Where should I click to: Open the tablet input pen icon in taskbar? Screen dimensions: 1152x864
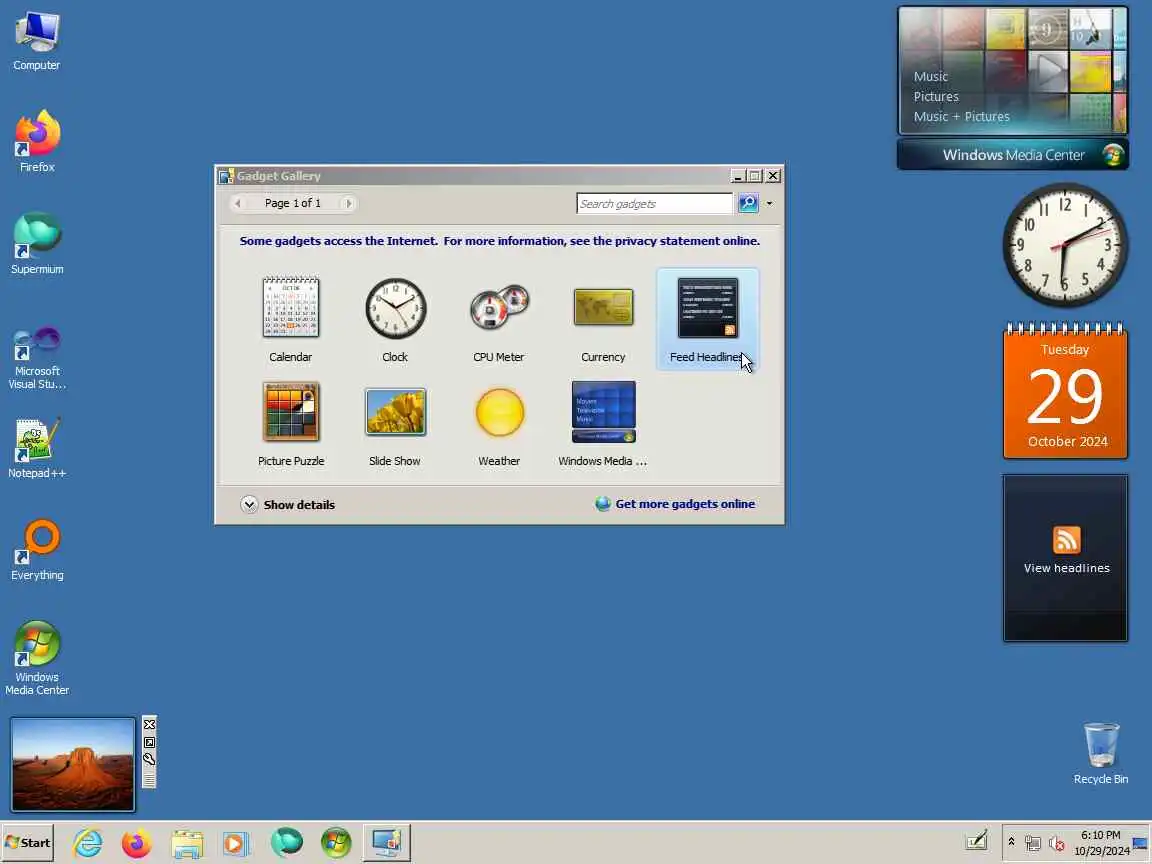click(976, 840)
